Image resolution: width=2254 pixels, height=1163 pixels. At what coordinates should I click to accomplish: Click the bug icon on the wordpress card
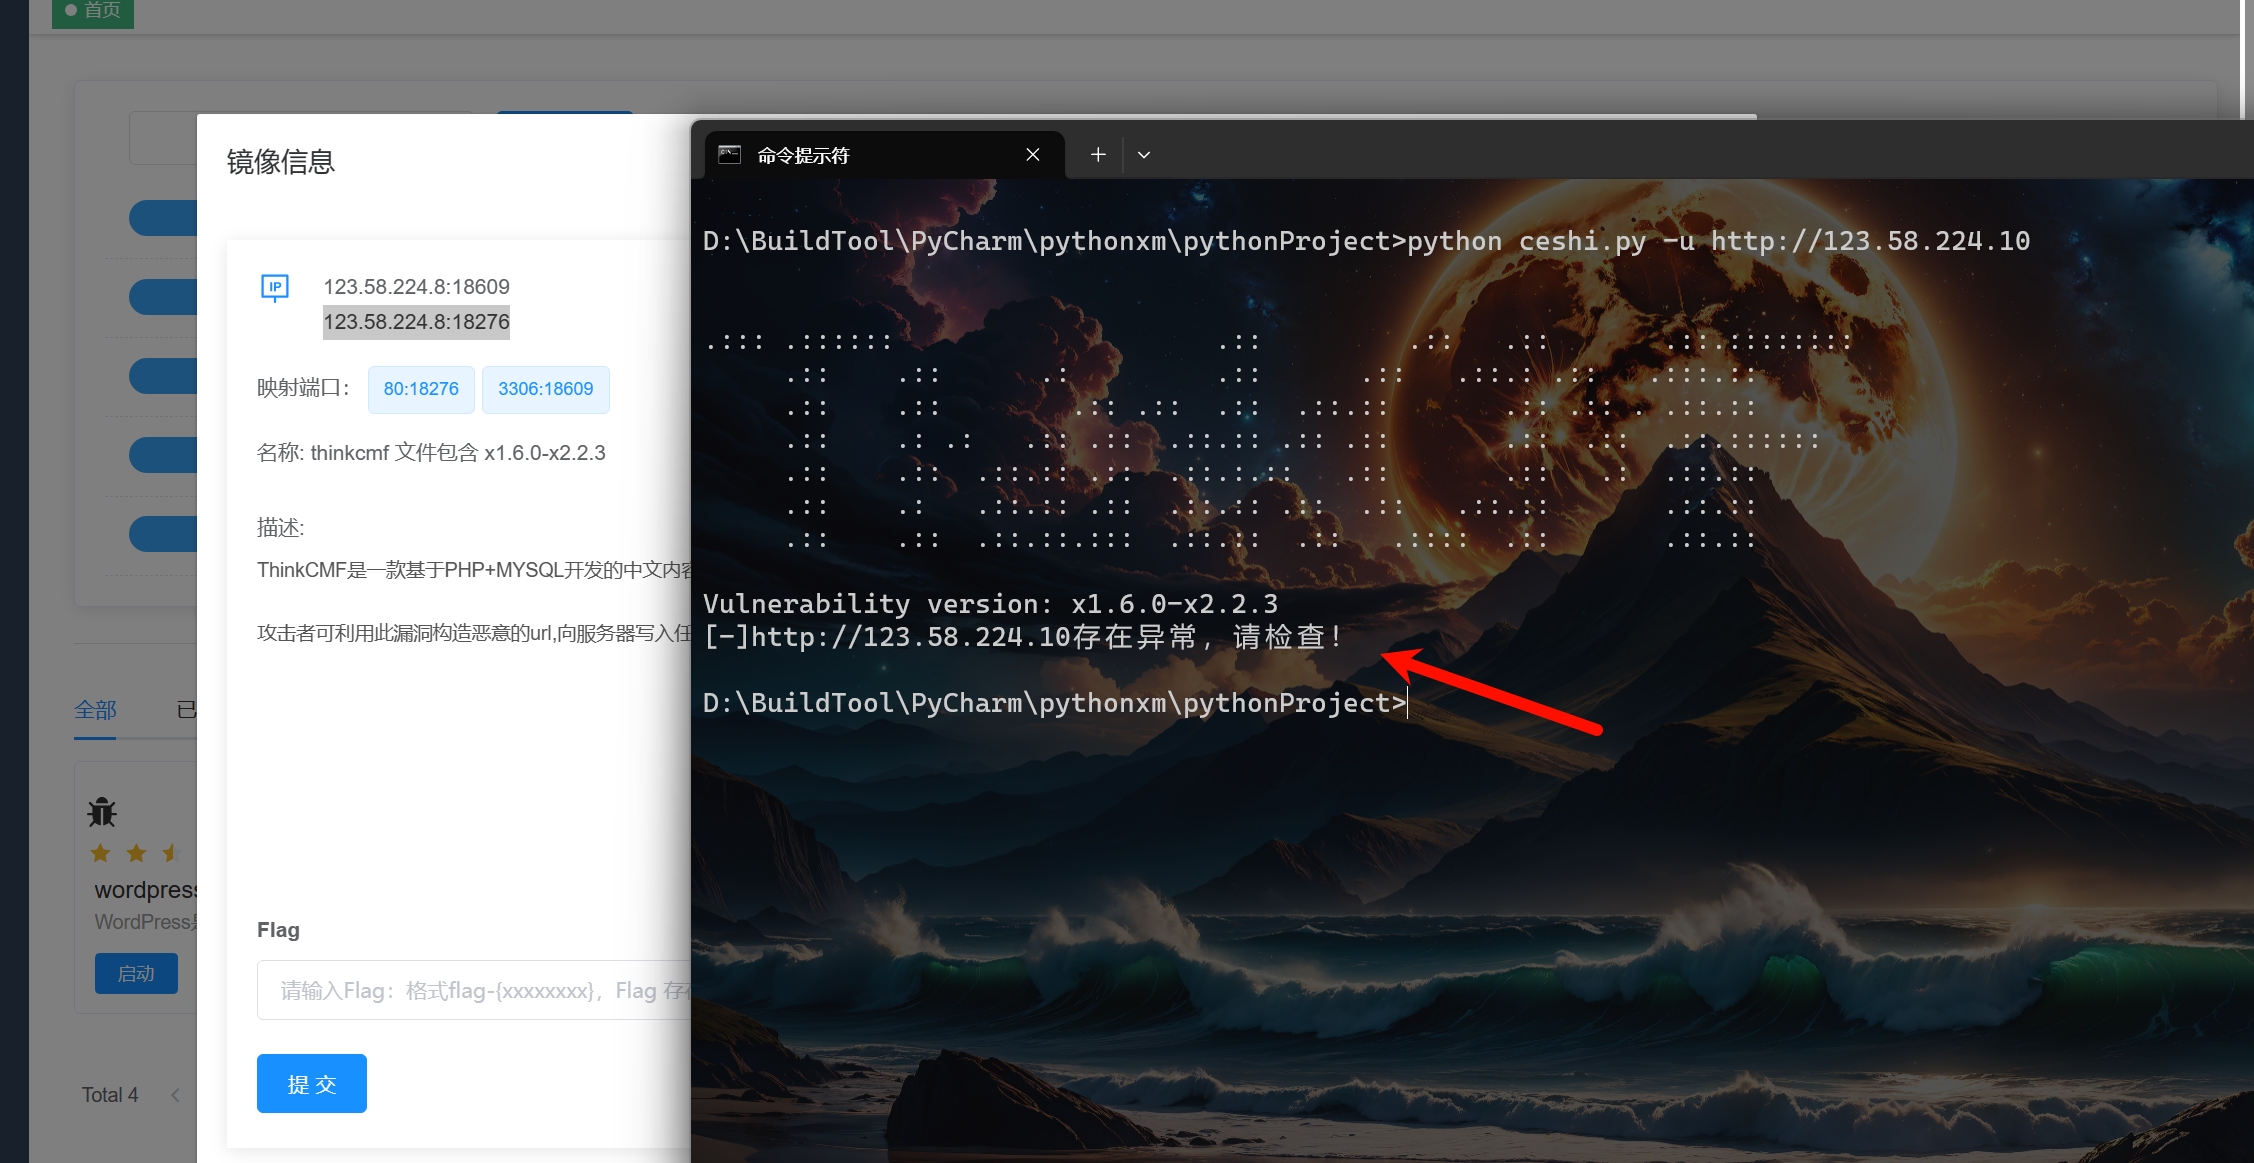(101, 812)
